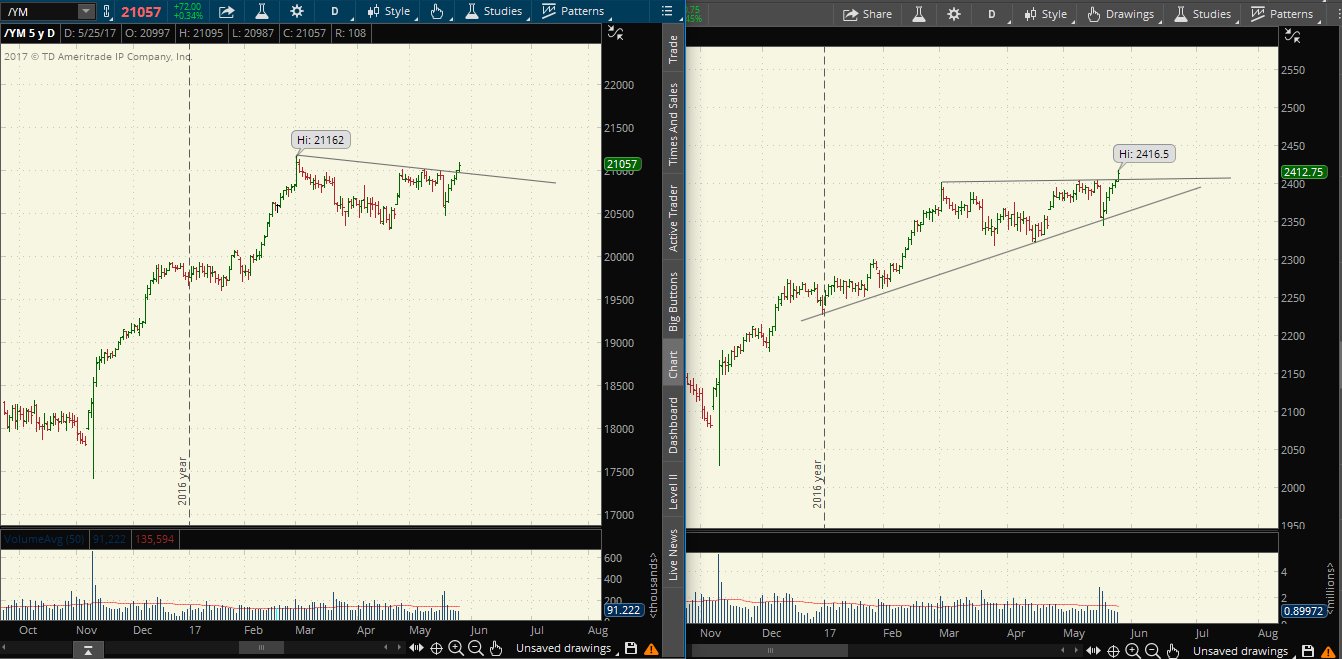Open right chart settings gear
This screenshot has height=659, width=1342.
point(954,14)
